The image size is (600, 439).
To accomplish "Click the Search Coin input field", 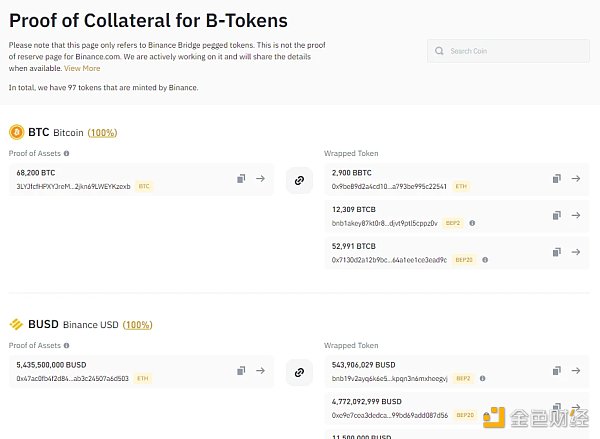I will [508, 51].
